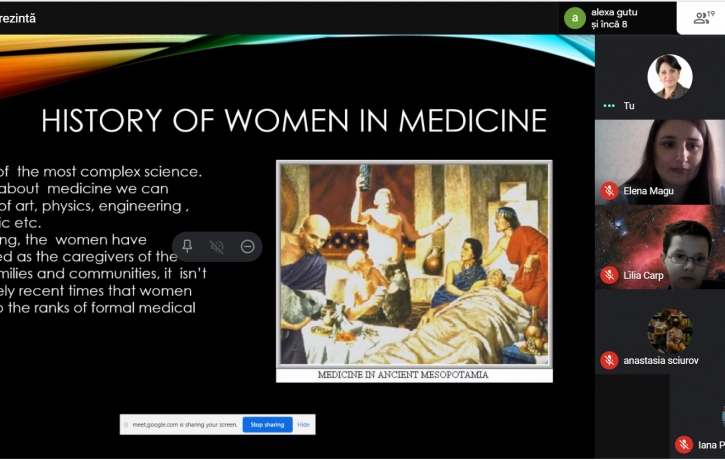
Task: Click the 'meet.google.com is sharing your screen' text
Action: tap(184, 424)
